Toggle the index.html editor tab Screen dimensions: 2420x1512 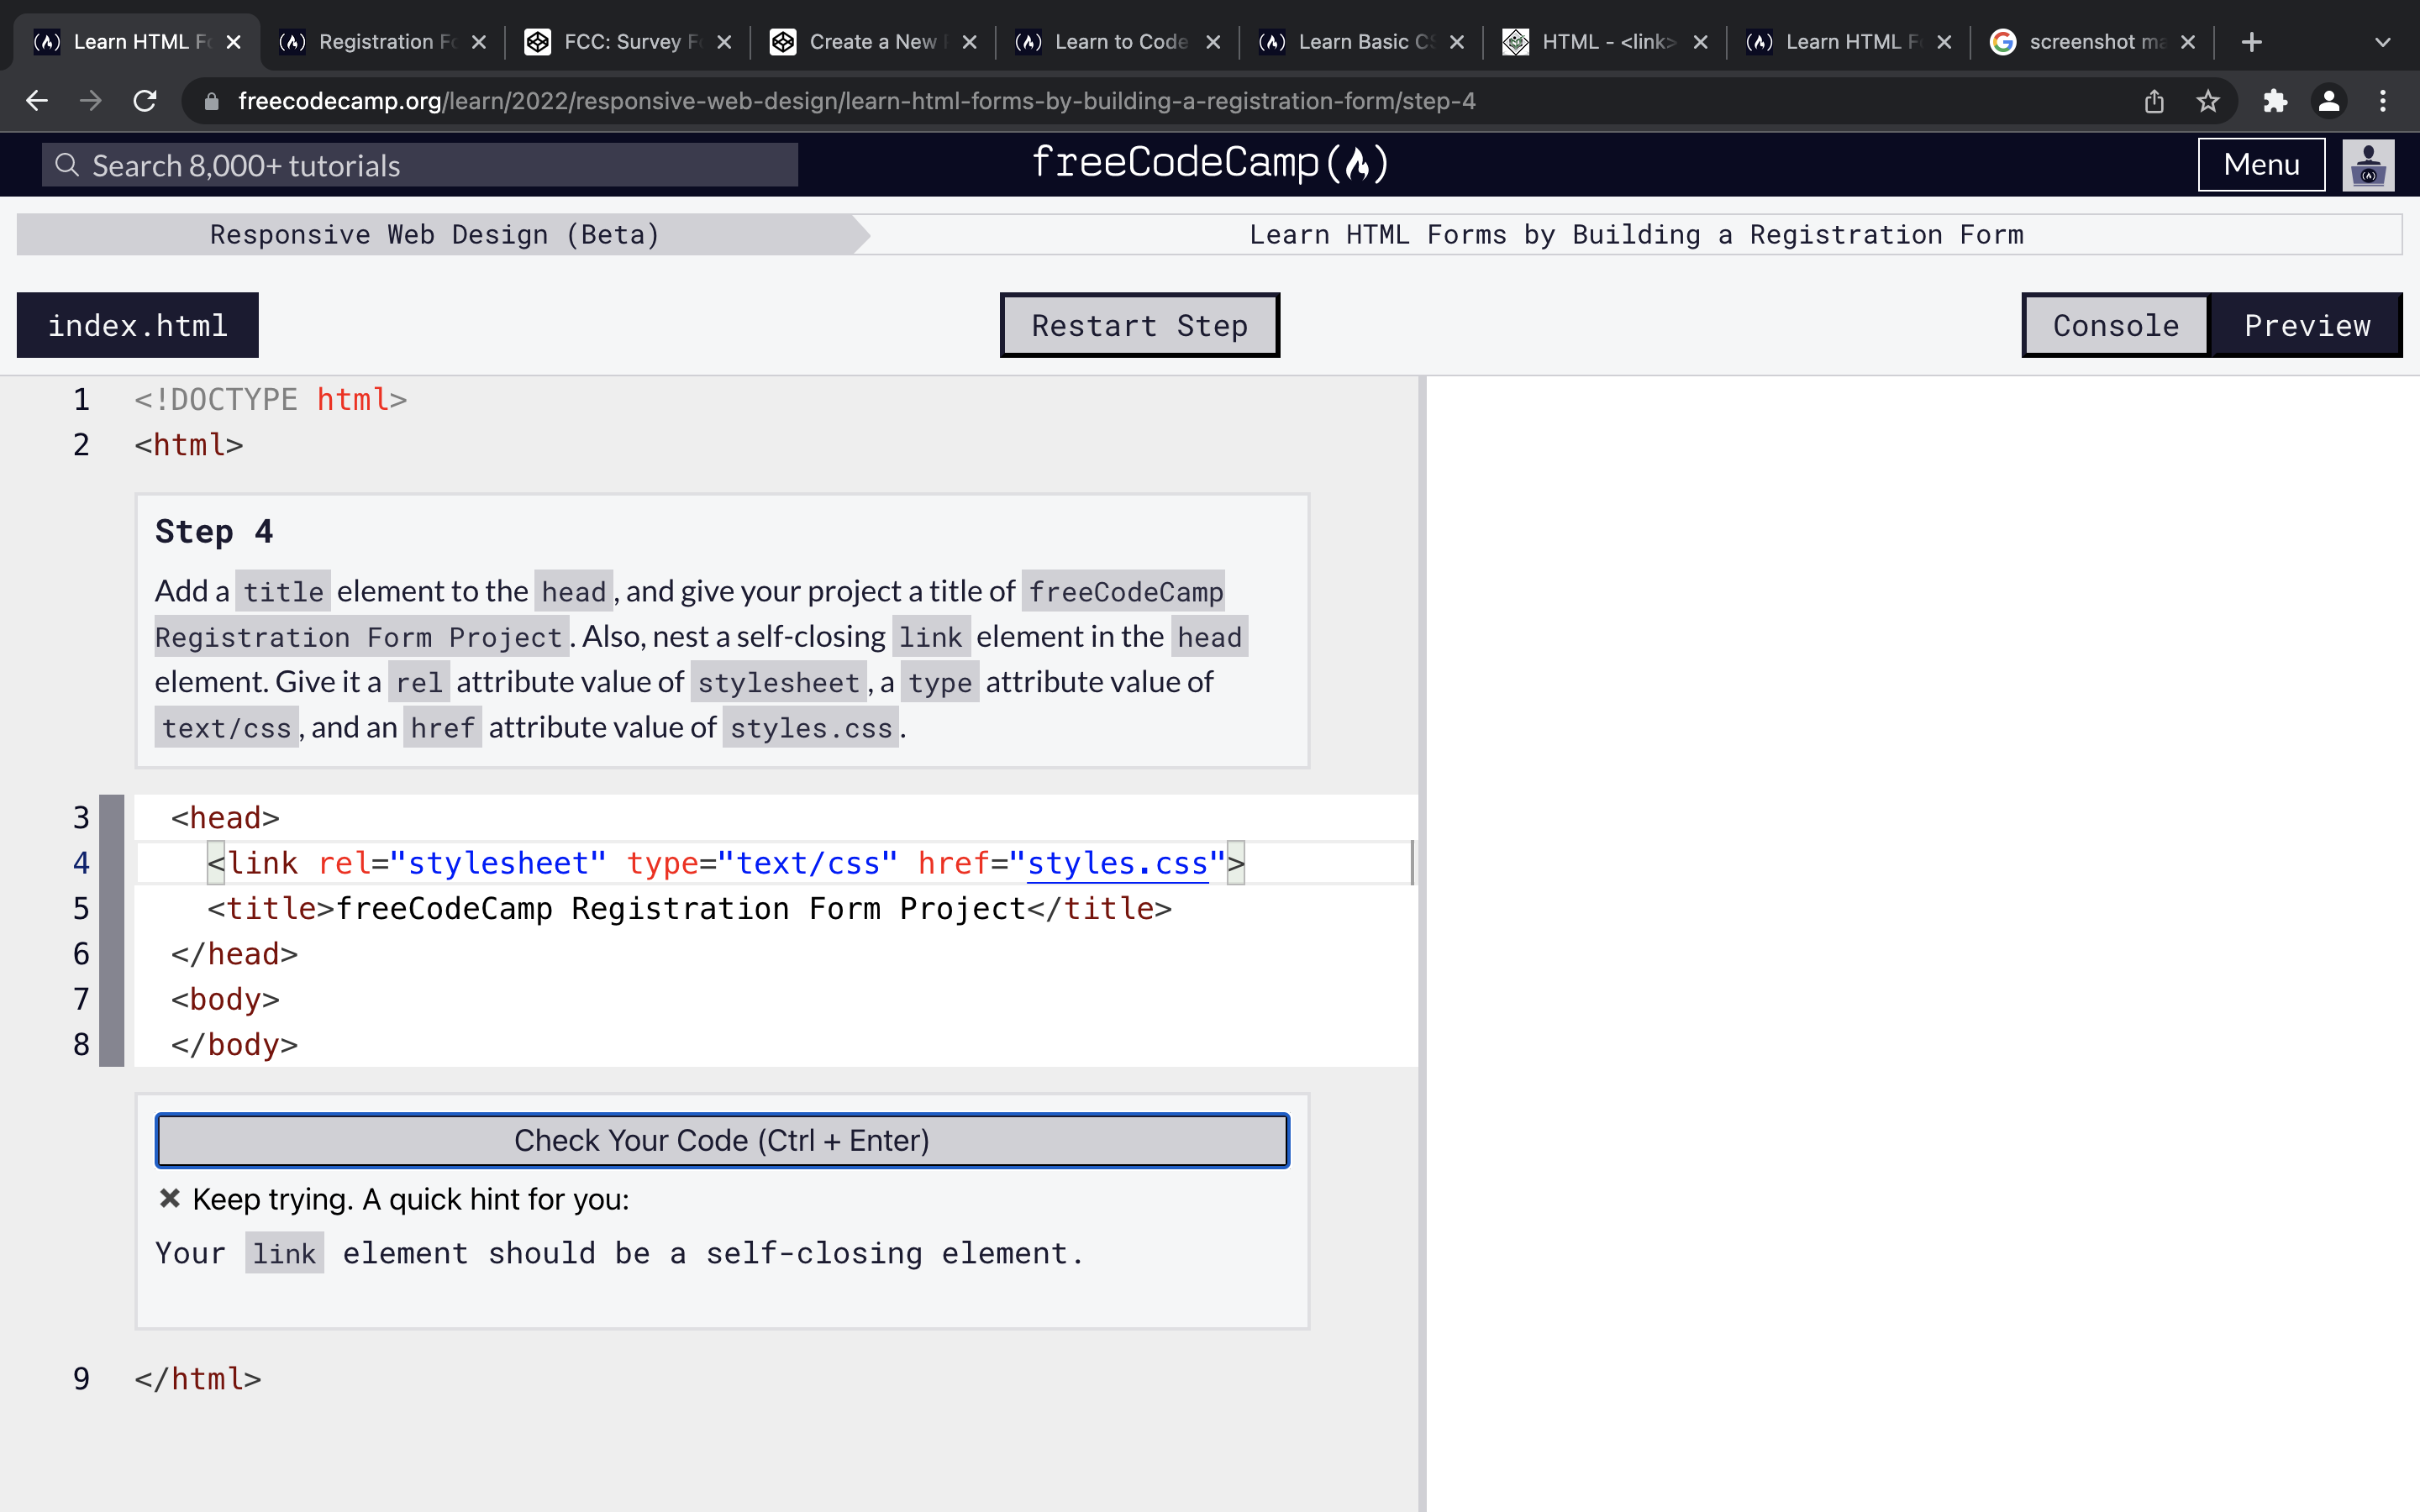tap(138, 325)
